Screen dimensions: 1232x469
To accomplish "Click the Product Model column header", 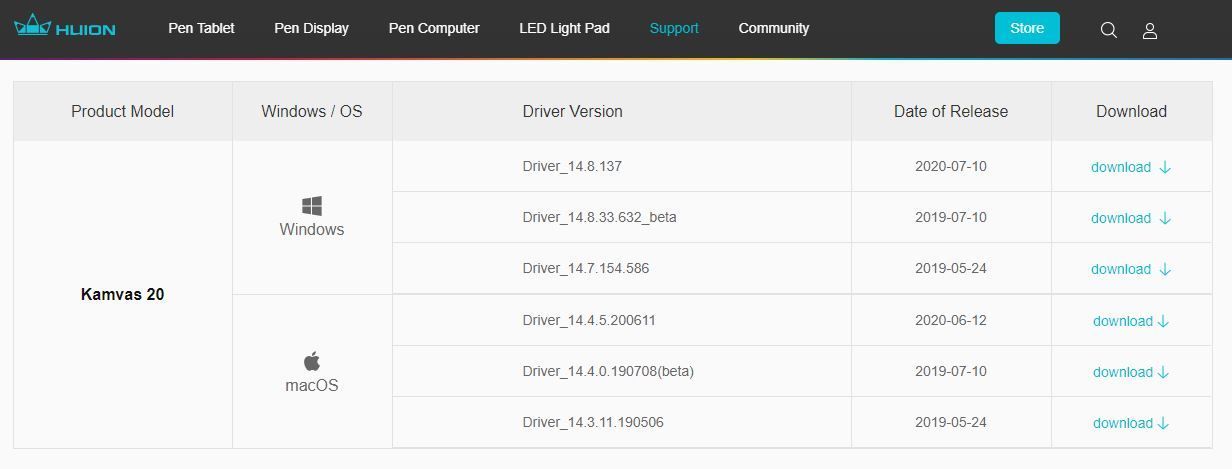I will (123, 111).
